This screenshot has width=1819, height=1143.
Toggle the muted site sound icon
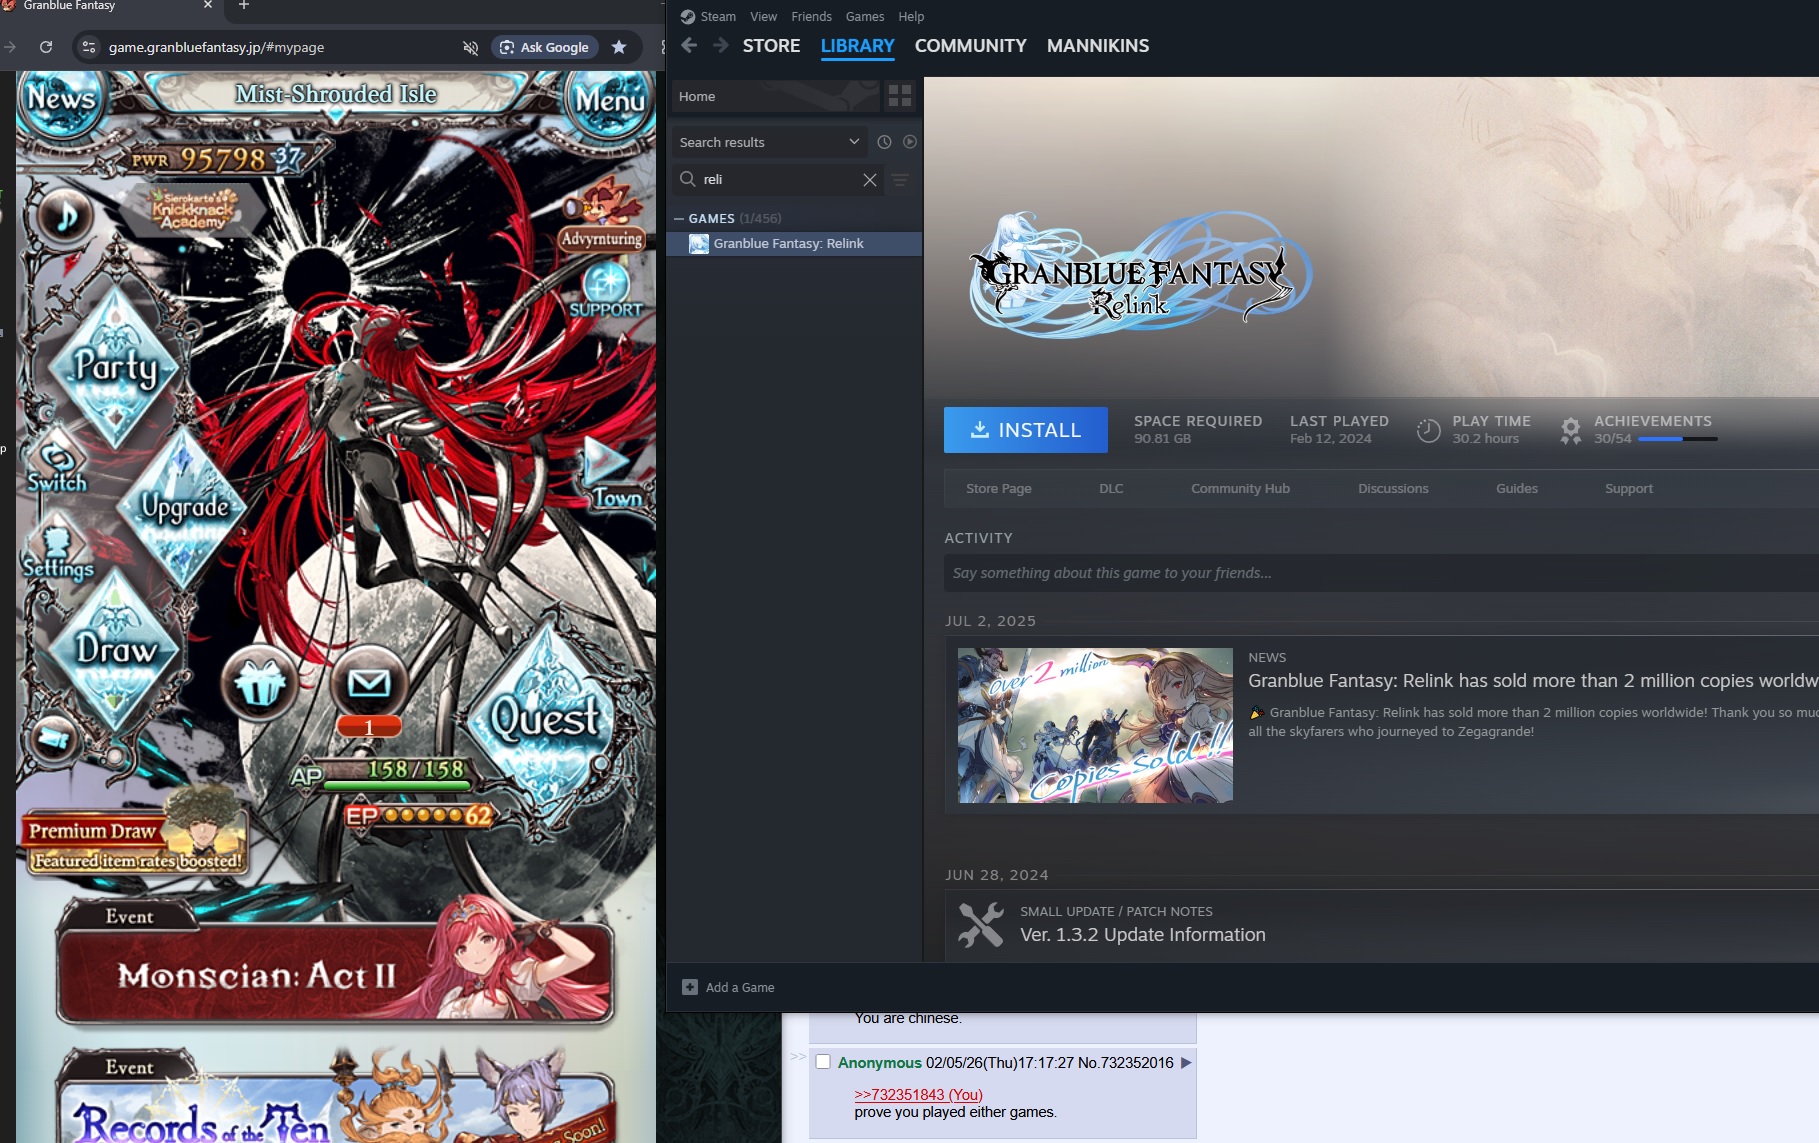pos(470,47)
